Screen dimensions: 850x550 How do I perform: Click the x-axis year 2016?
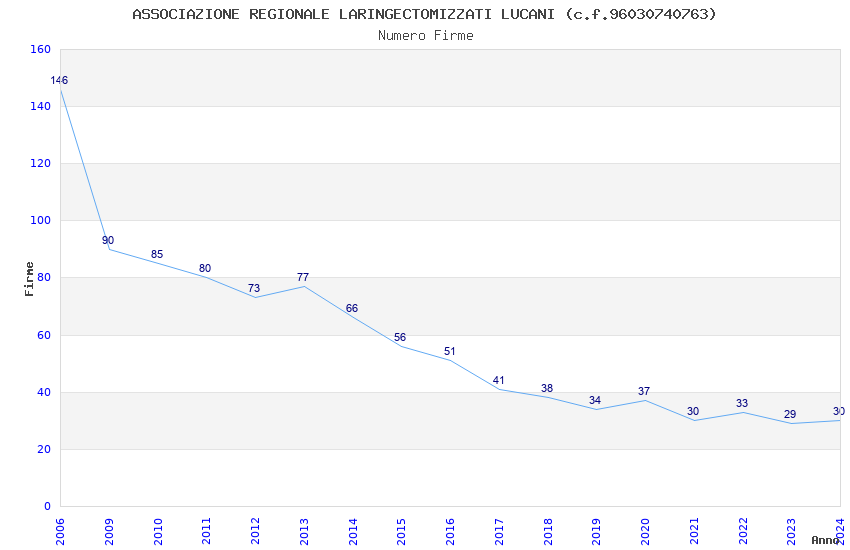pos(450,531)
